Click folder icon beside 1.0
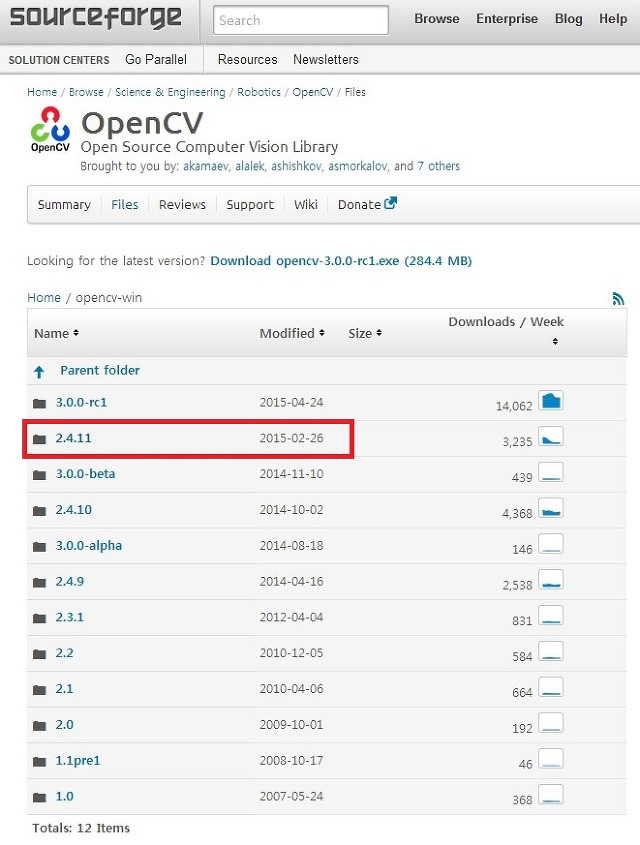The width and height of the screenshot is (640, 845). pos(39,797)
